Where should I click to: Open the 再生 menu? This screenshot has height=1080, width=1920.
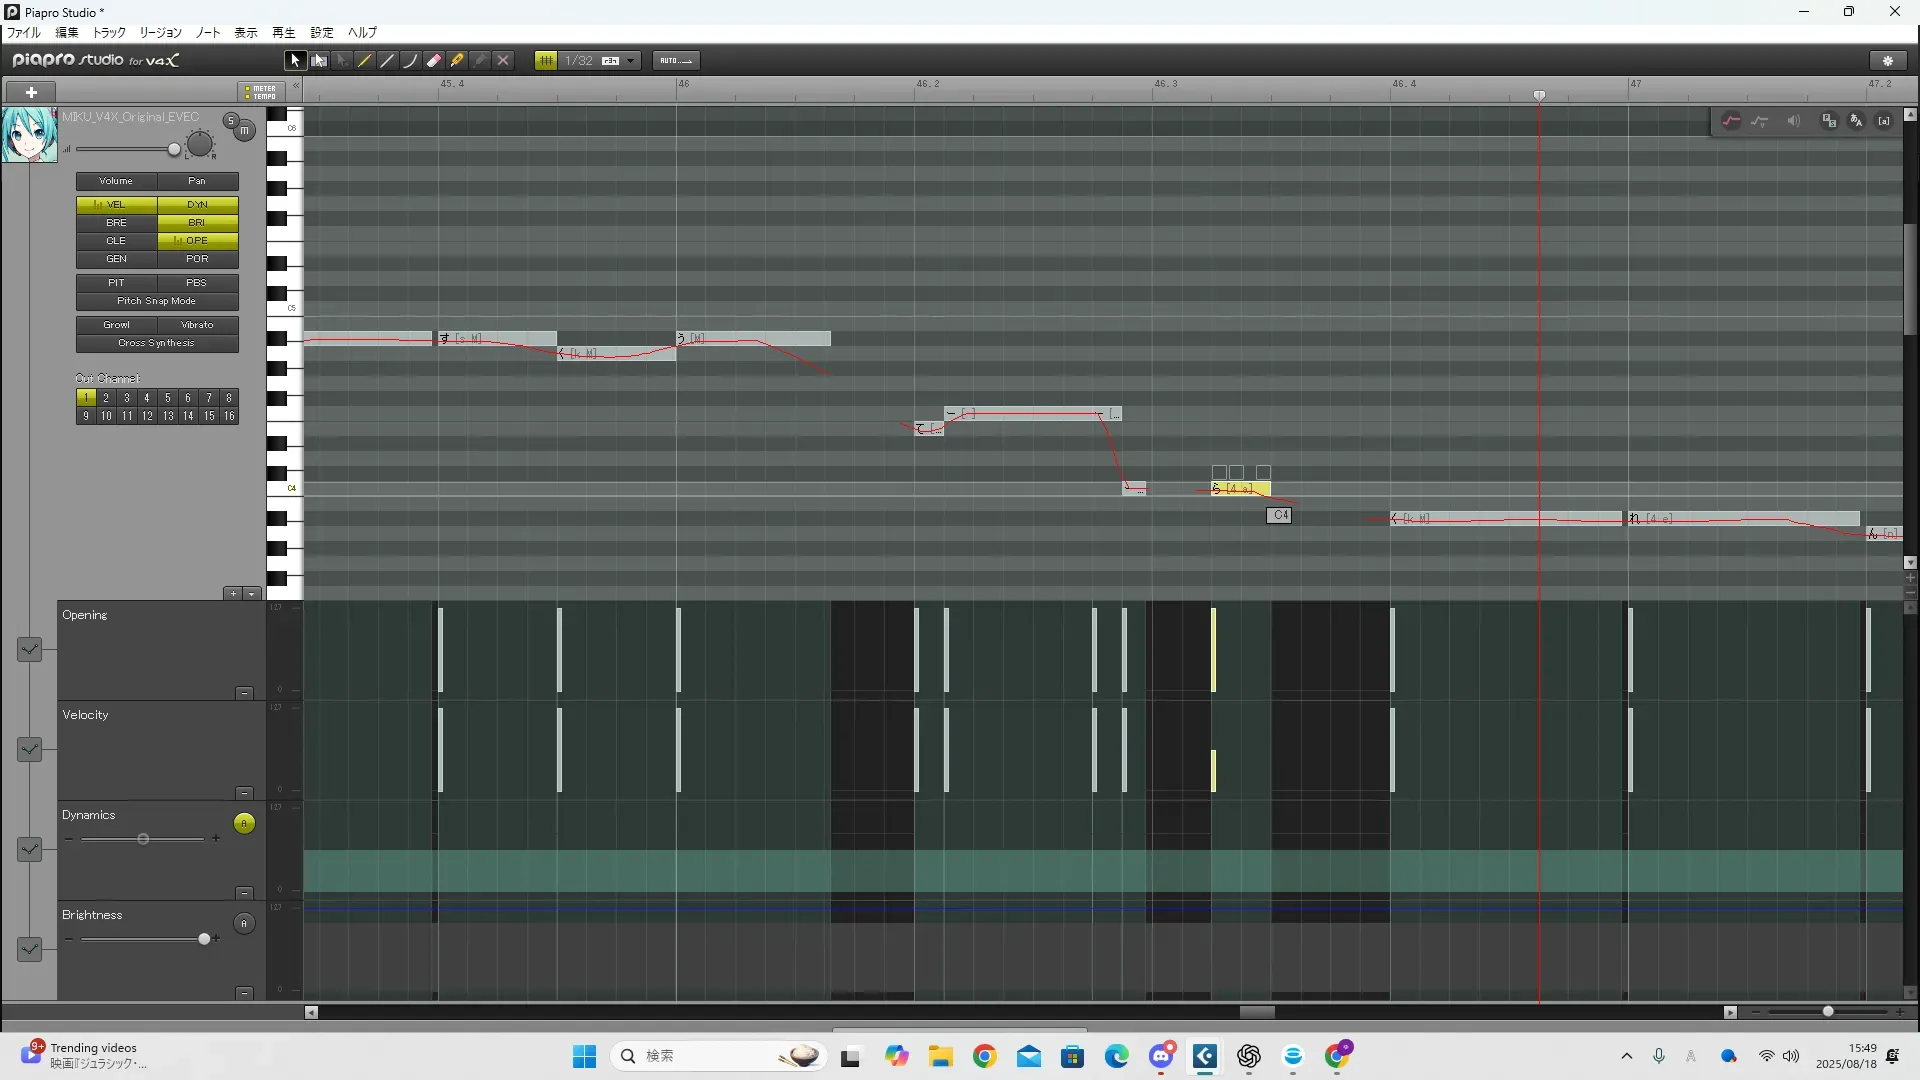[283, 33]
